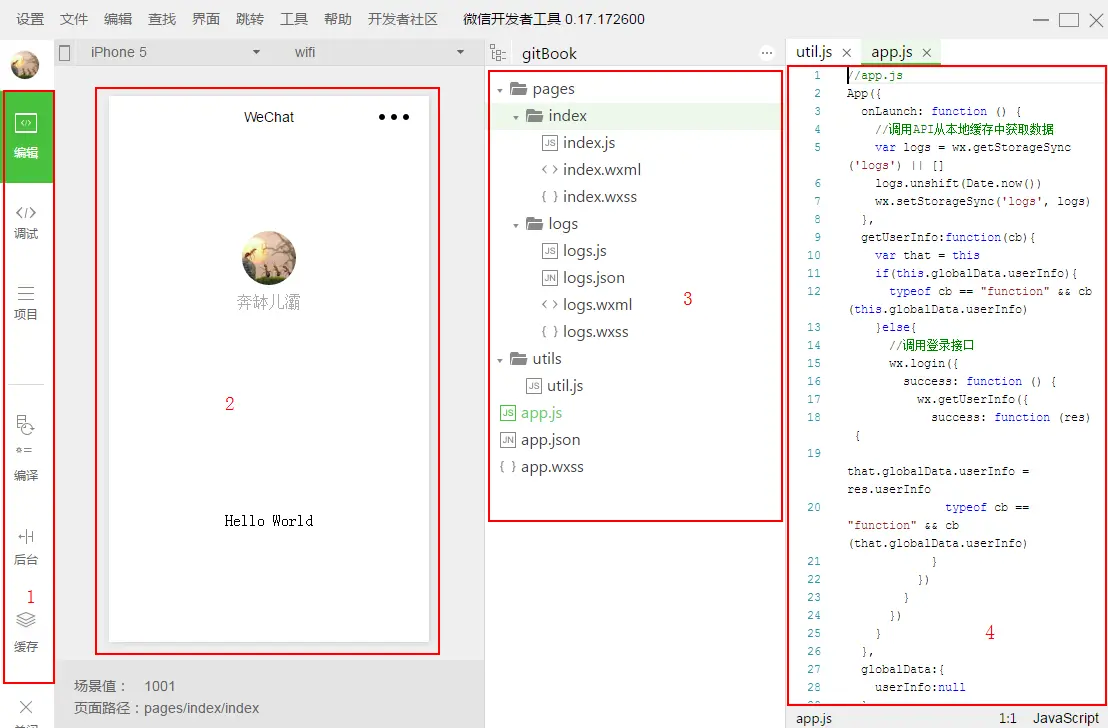Screen dimensions: 1108x728
Task: Switch to the app.js tab
Action: (892, 52)
